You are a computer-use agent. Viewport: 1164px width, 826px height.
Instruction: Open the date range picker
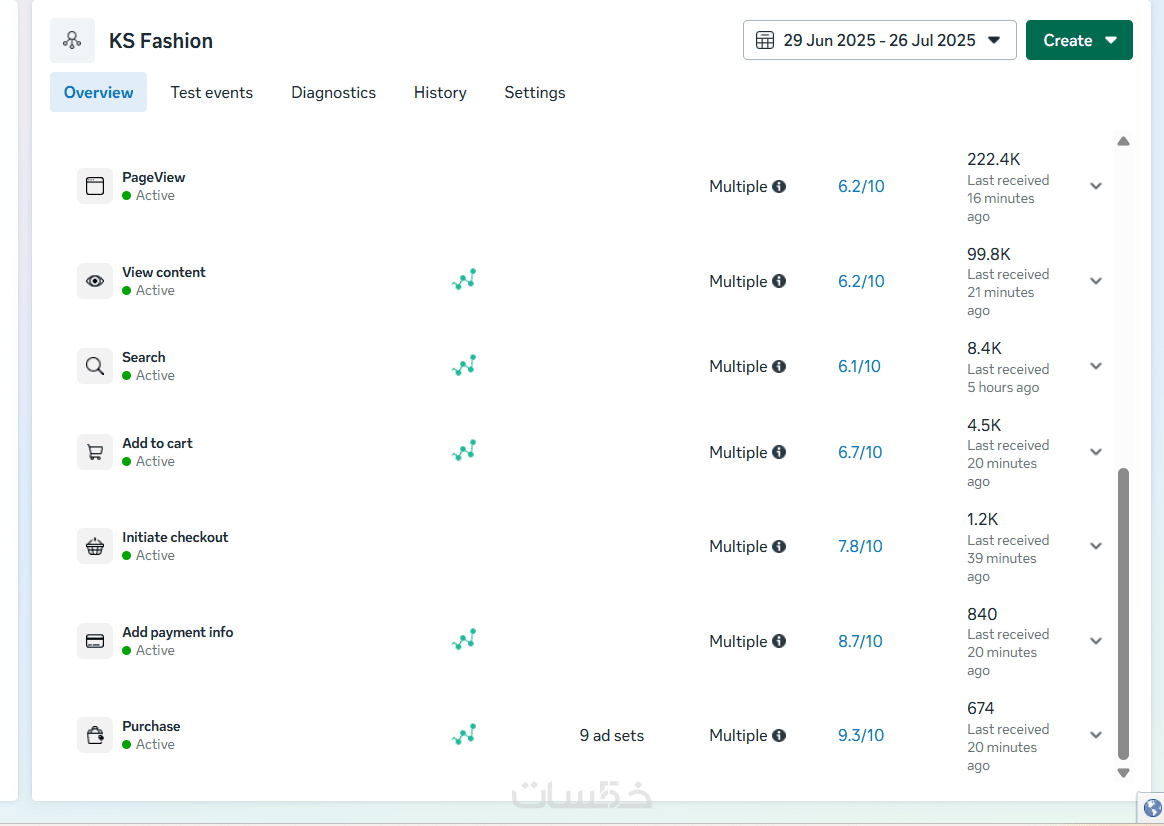(879, 40)
